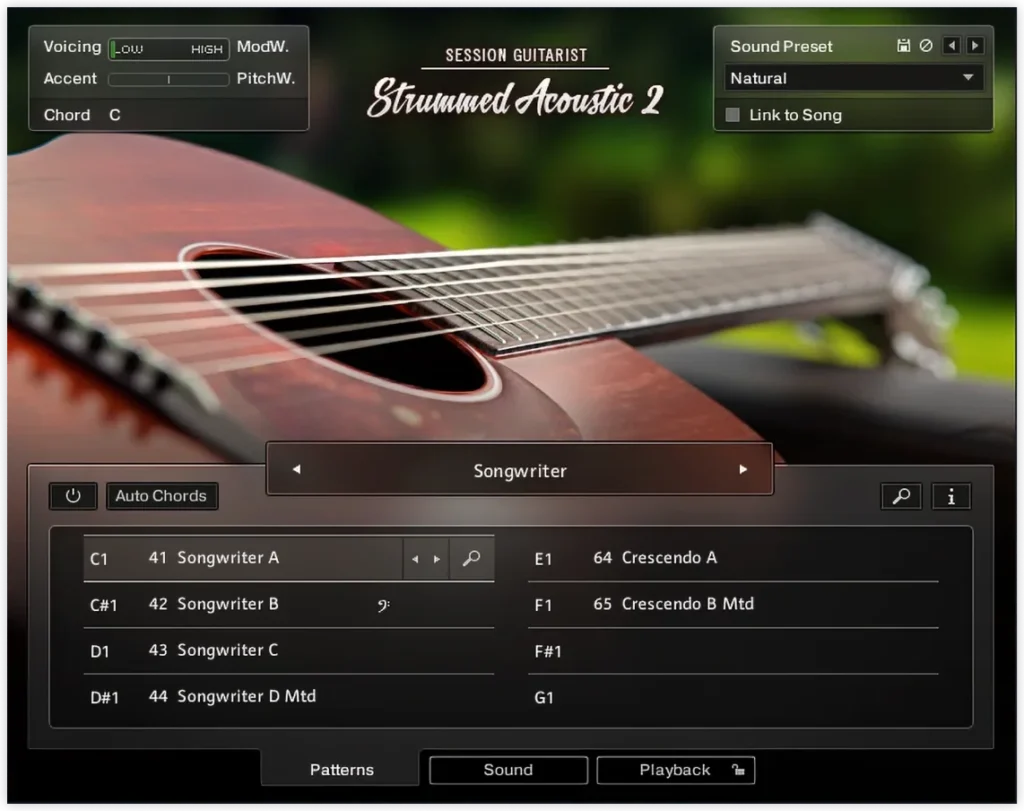Toggle the power button beside Auto Chords
This screenshot has height=811, width=1024.
[73, 496]
